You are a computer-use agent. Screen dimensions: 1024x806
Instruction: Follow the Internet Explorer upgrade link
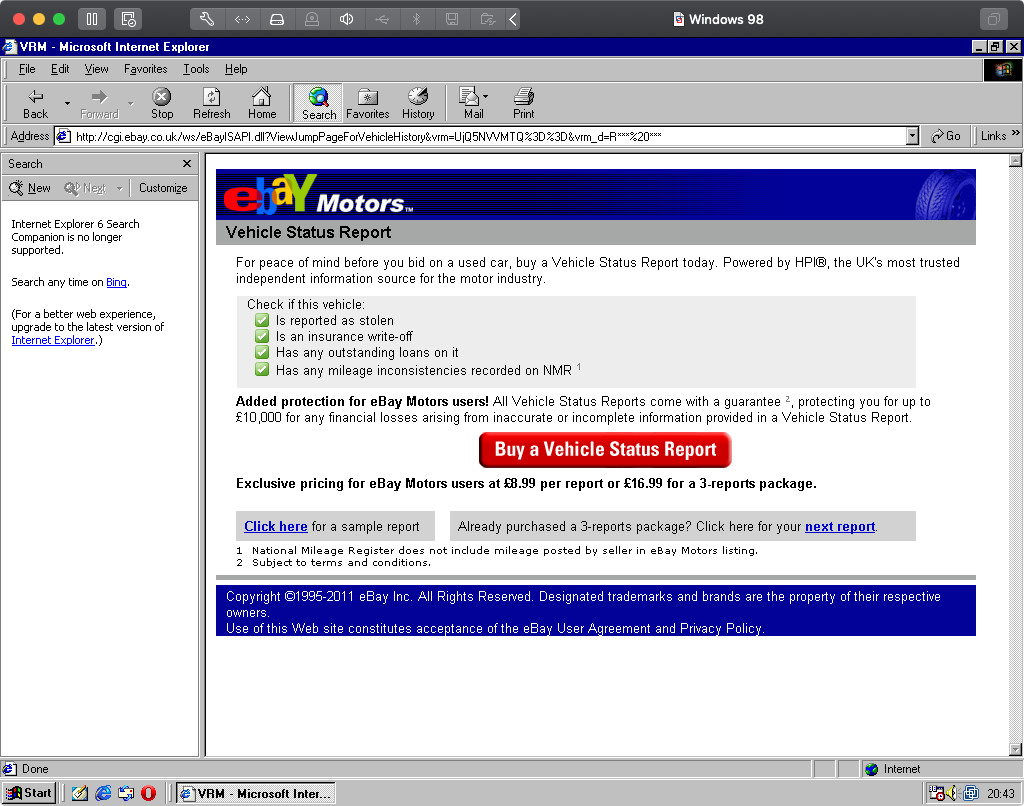click(53, 340)
